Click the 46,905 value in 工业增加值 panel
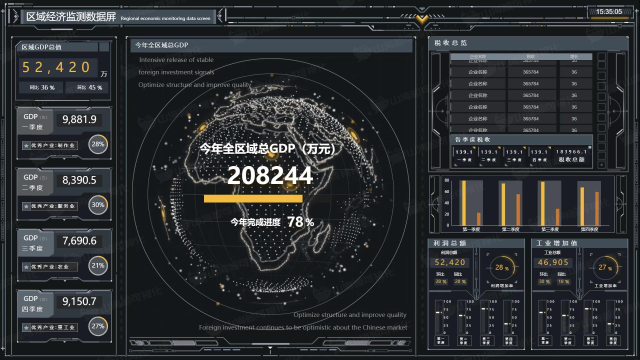Screen dimensions: 640x360 tap(553, 262)
